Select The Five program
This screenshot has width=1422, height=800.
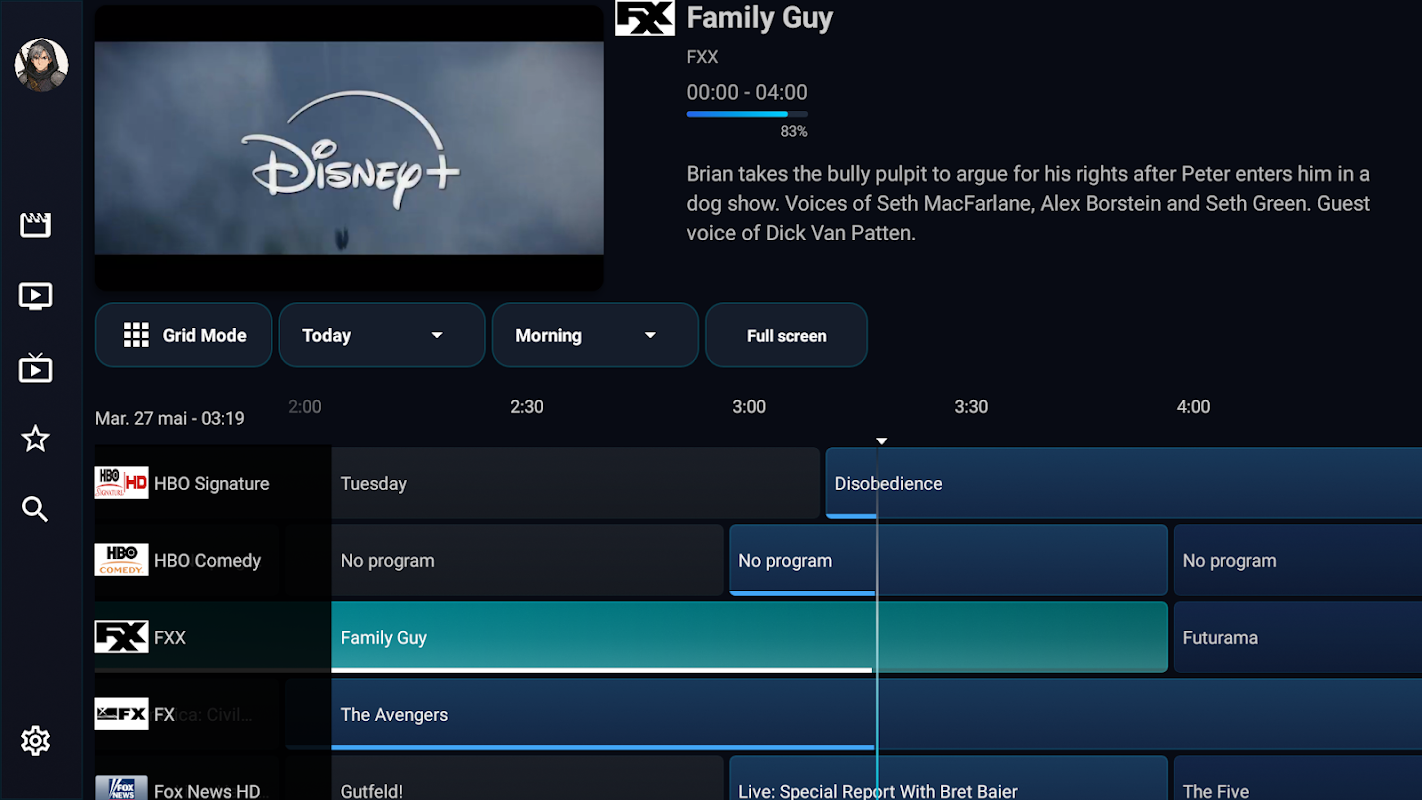point(1298,779)
